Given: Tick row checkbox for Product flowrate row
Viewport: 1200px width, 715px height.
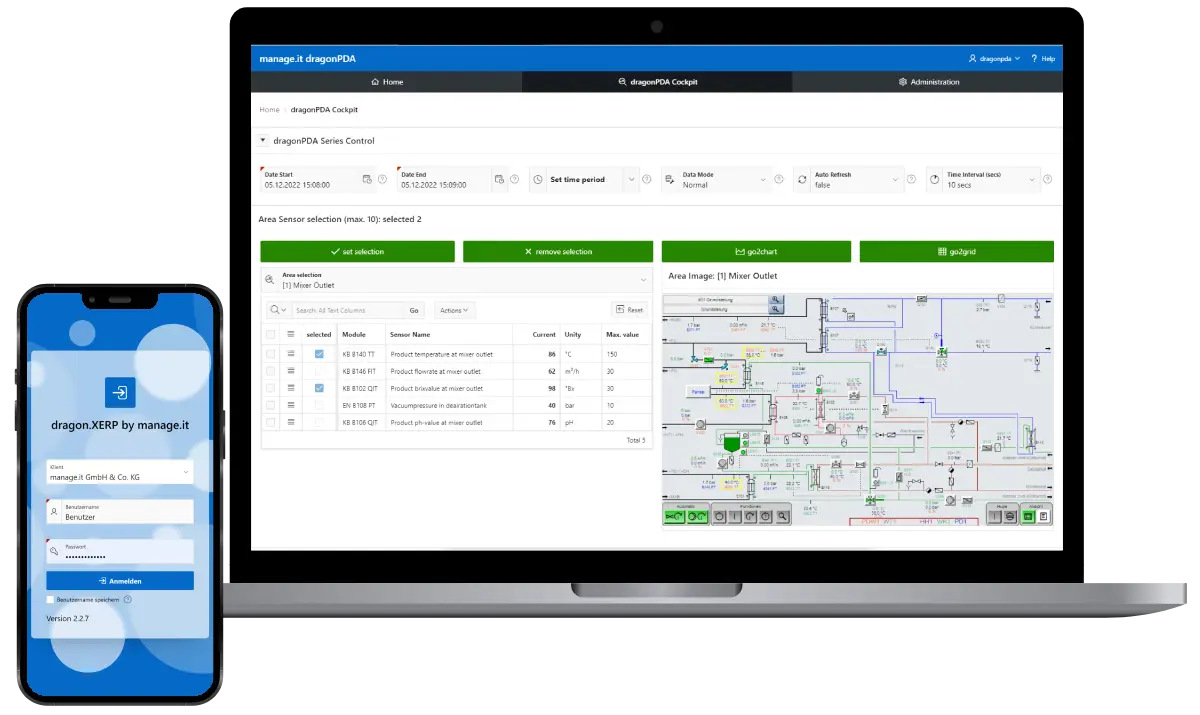Looking at the screenshot, I should pyautogui.click(x=271, y=371).
